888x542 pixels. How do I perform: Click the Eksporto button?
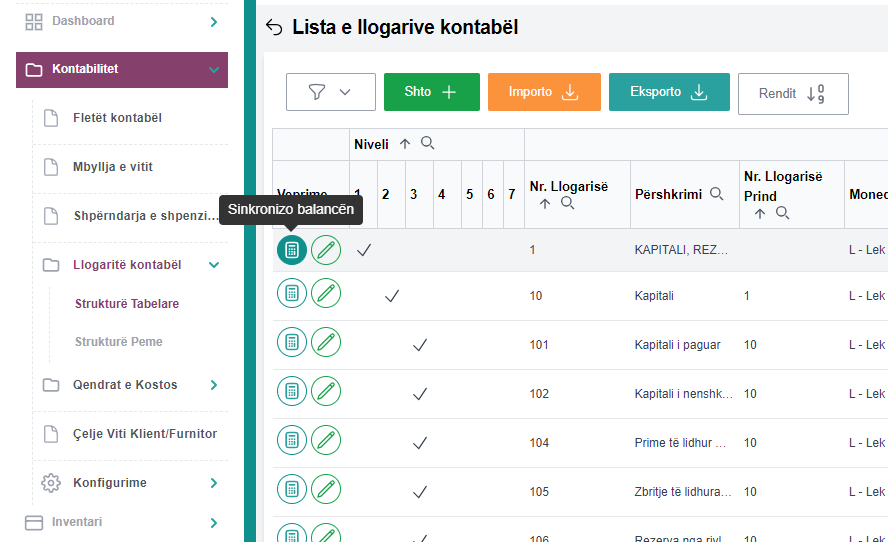pyautogui.click(x=668, y=92)
